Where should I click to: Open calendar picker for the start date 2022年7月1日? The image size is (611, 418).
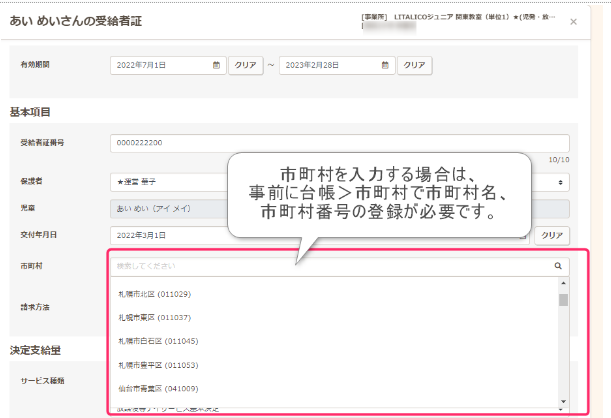pyautogui.click(x=217, y=66)
